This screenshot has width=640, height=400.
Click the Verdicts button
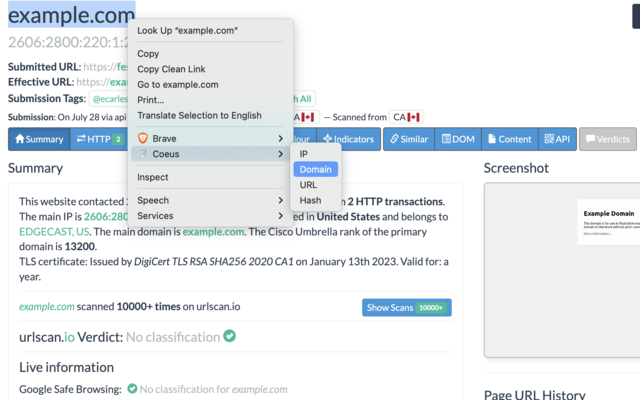tap(607, 139)
